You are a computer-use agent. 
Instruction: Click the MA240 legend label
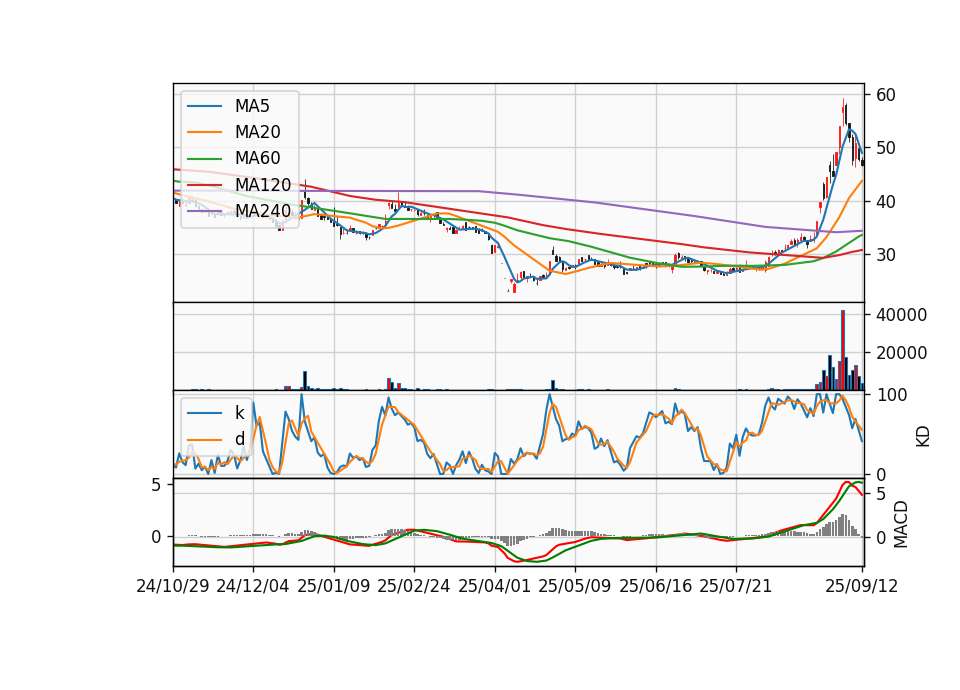tap(263, 211)
